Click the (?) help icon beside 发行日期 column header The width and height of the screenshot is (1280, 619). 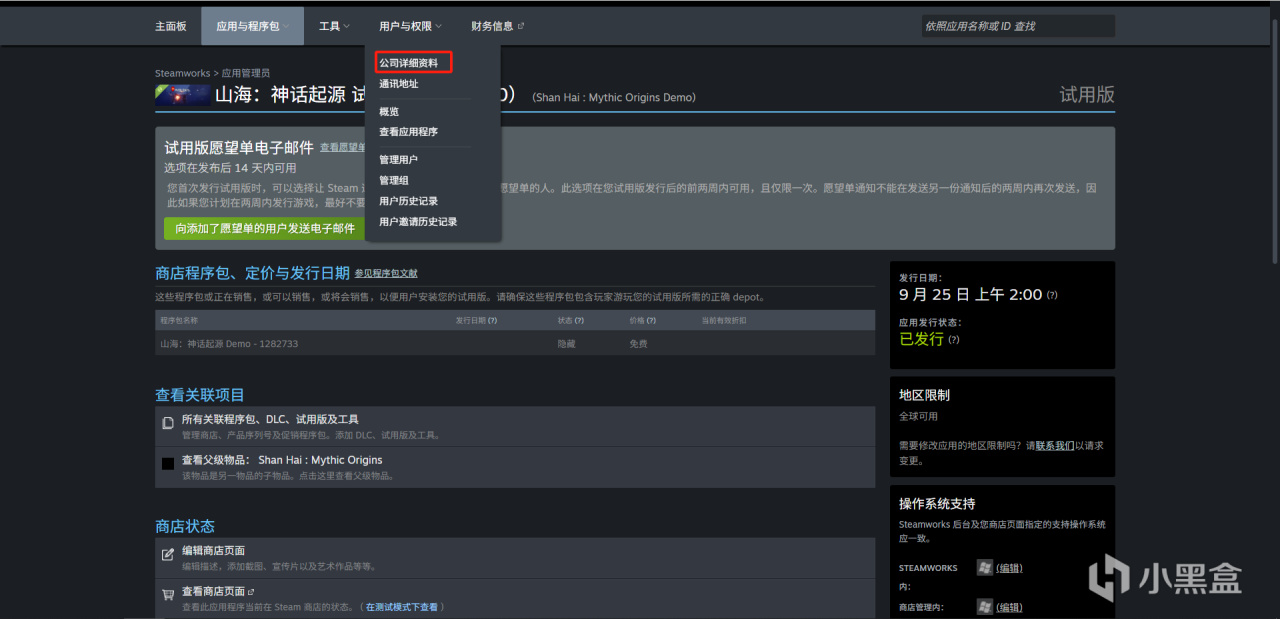coord(492,320)
